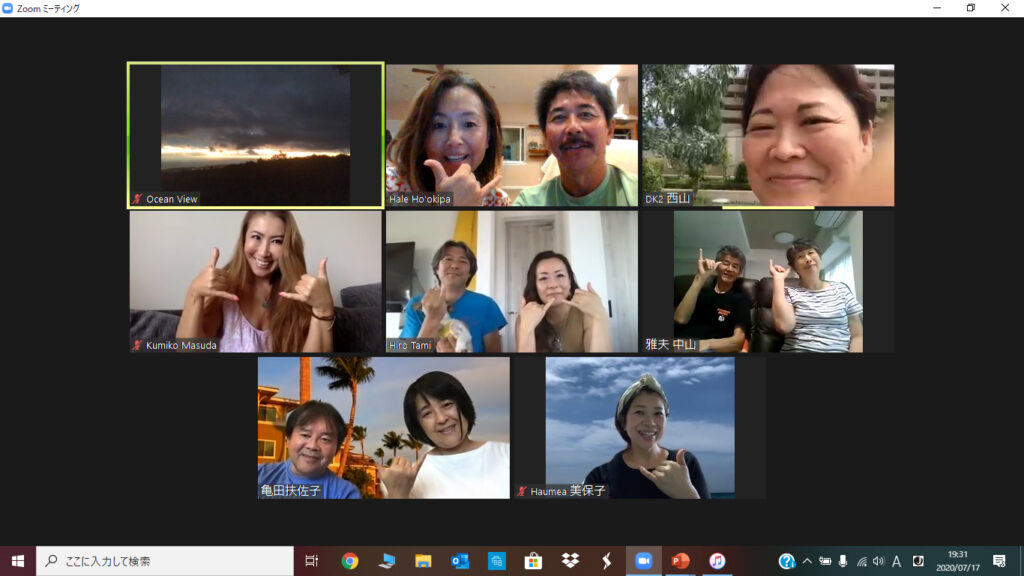Open PowerPoint from the taskbar
This screenshot has height=576, width=1024.
coord(680,561)
